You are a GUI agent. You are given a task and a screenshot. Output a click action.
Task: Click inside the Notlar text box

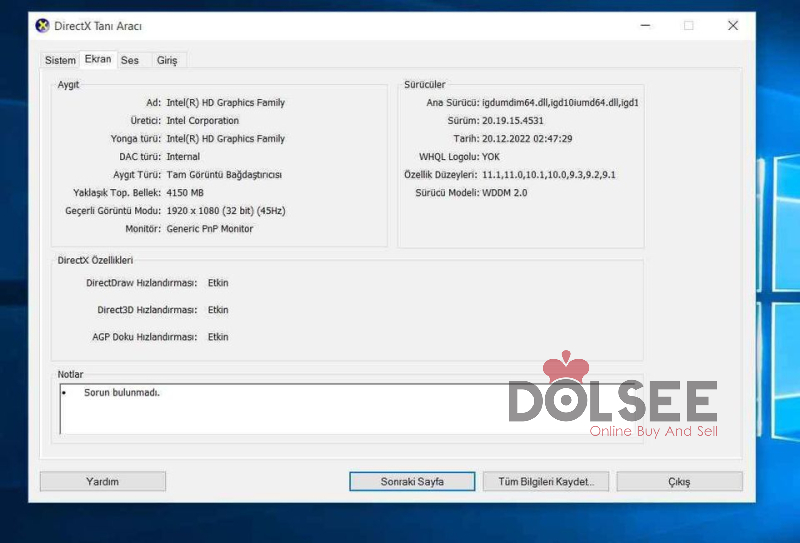(x=280, y=410)
